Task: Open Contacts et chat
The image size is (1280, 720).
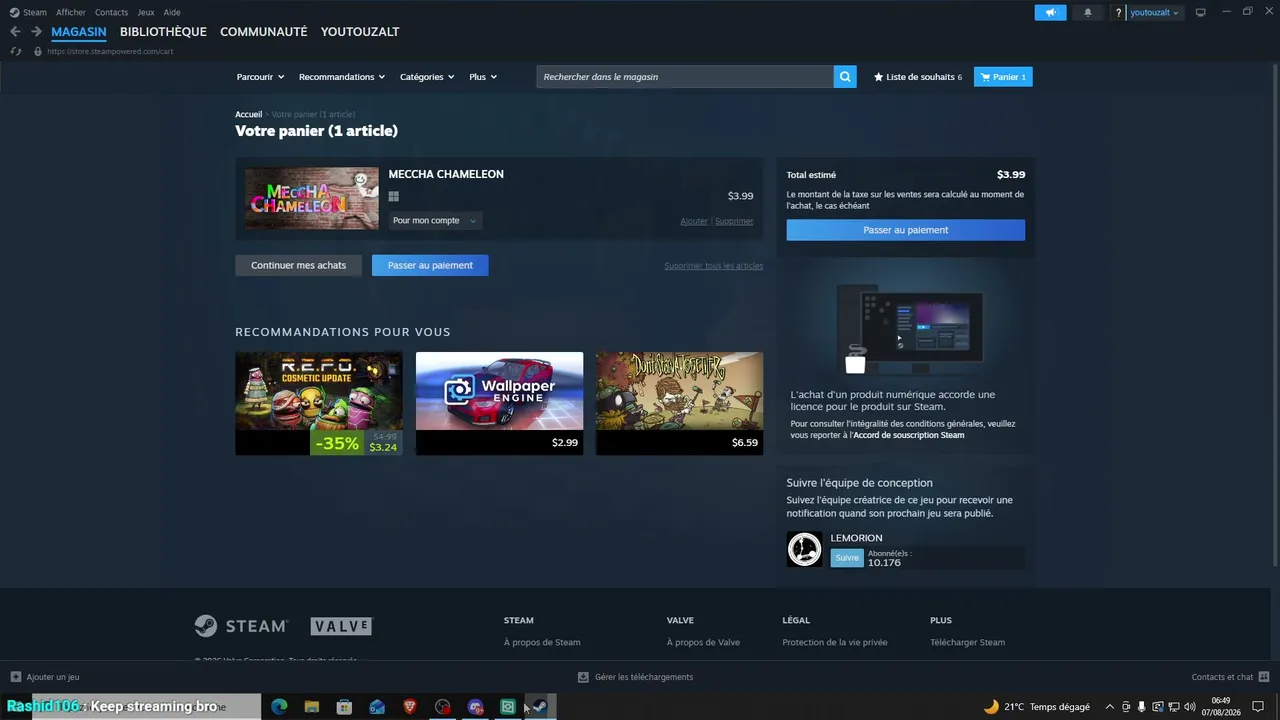Action: tap(1230, 677)
